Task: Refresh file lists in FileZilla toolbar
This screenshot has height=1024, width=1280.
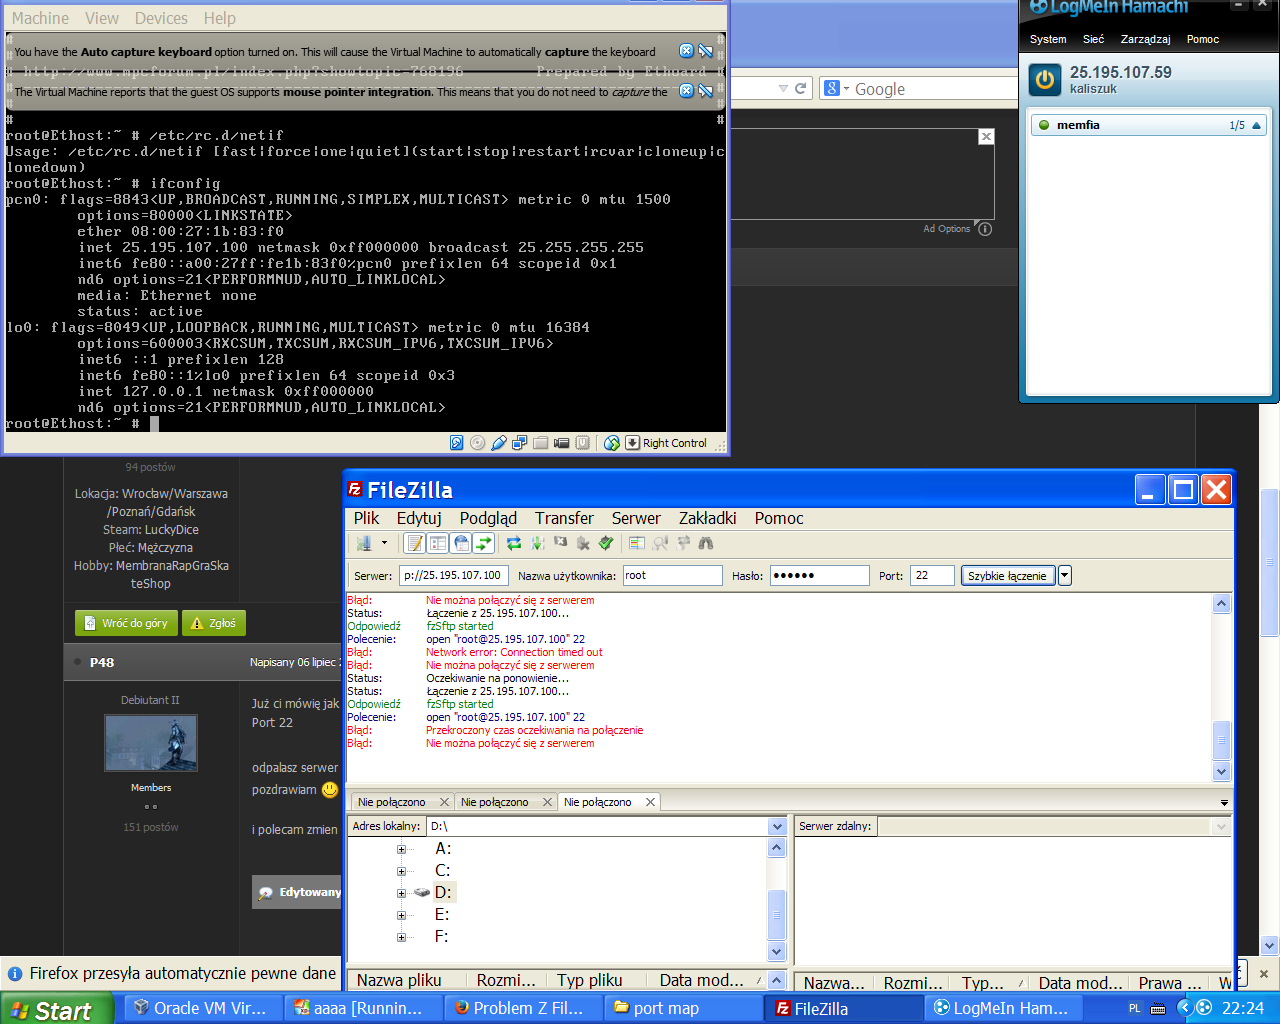Action: (514, 543)
